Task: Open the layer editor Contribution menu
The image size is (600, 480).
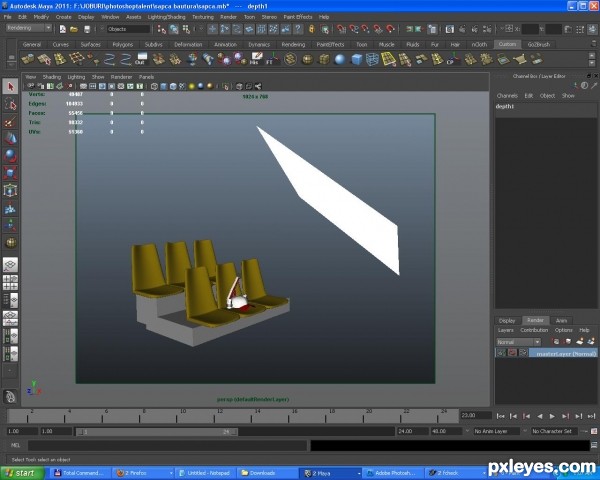Action: point(534,330)
